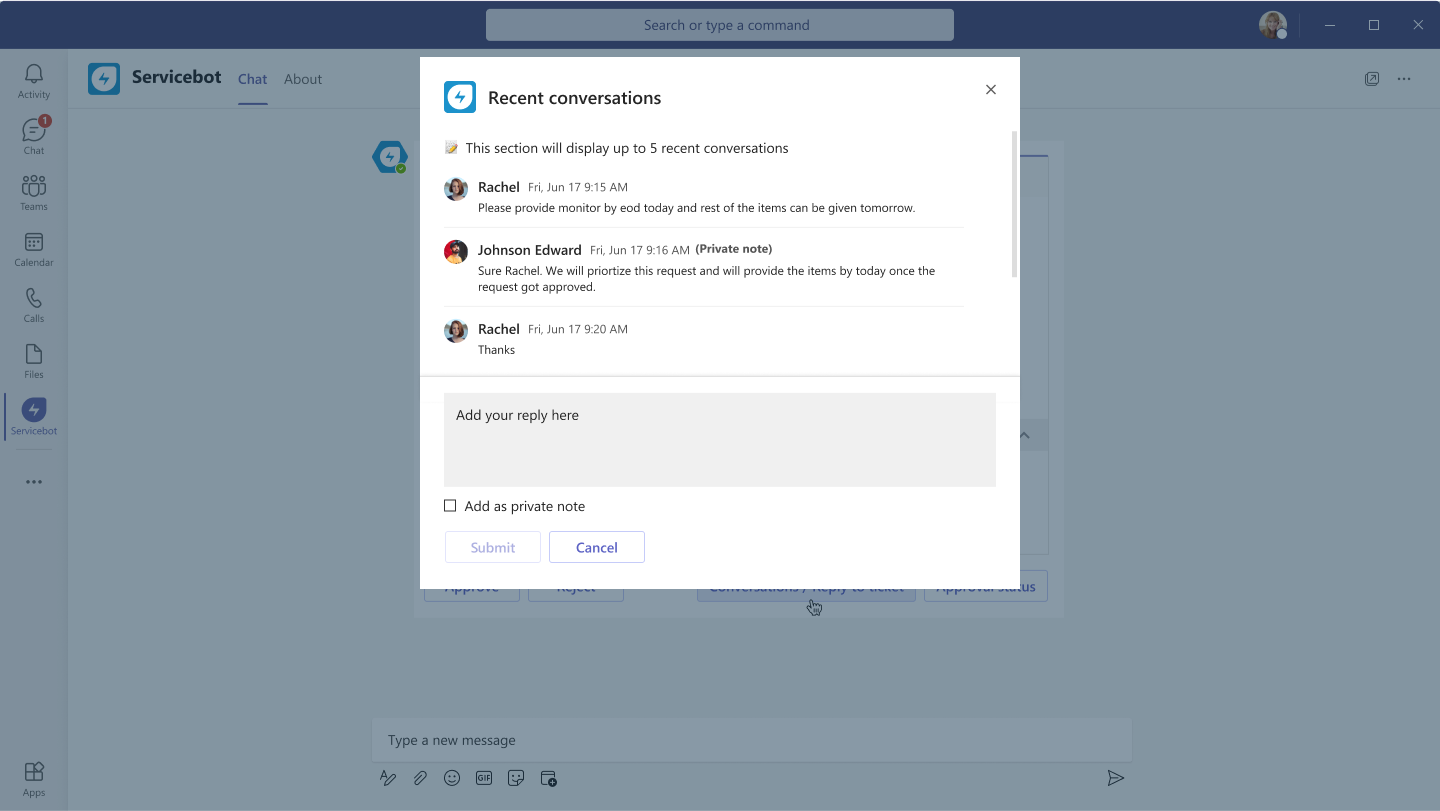
Task: Switch to the Chat tab
Action: coord(252,79)
